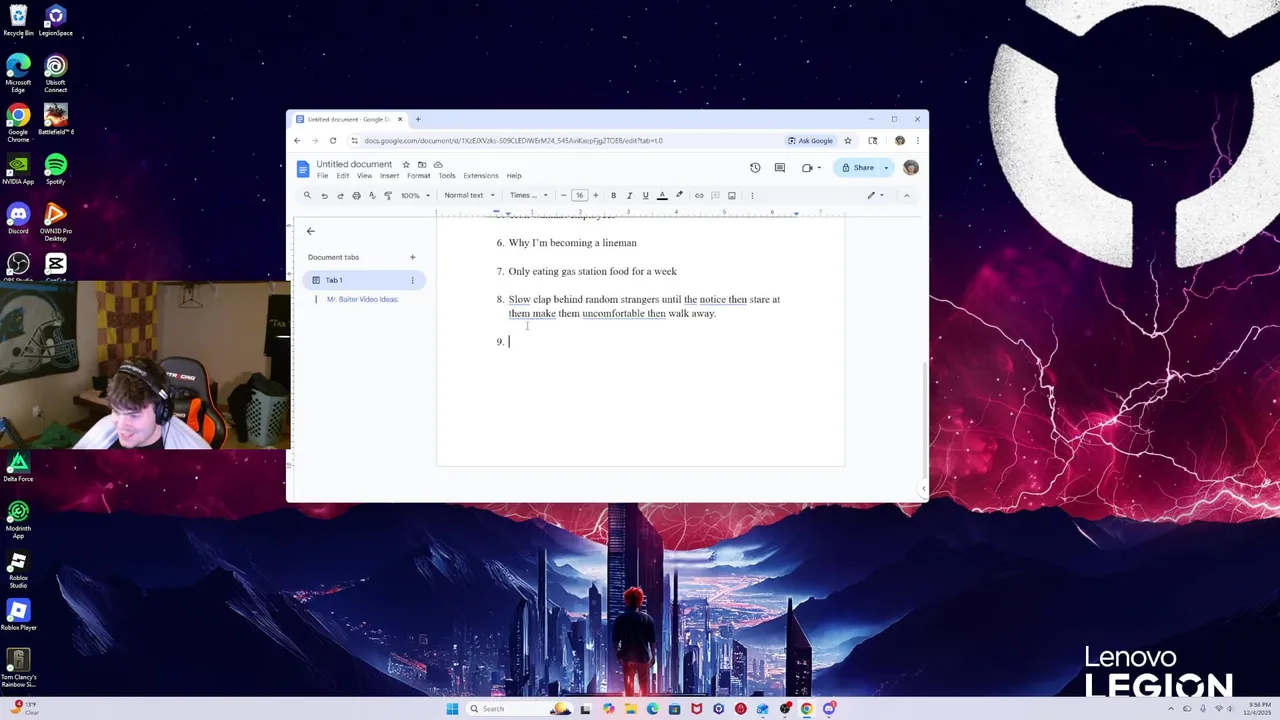Open the Insert menu

coord(389,176)
